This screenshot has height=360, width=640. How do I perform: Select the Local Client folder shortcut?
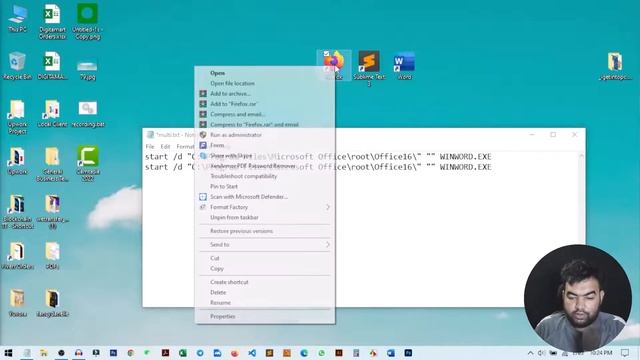pos(52,113)
